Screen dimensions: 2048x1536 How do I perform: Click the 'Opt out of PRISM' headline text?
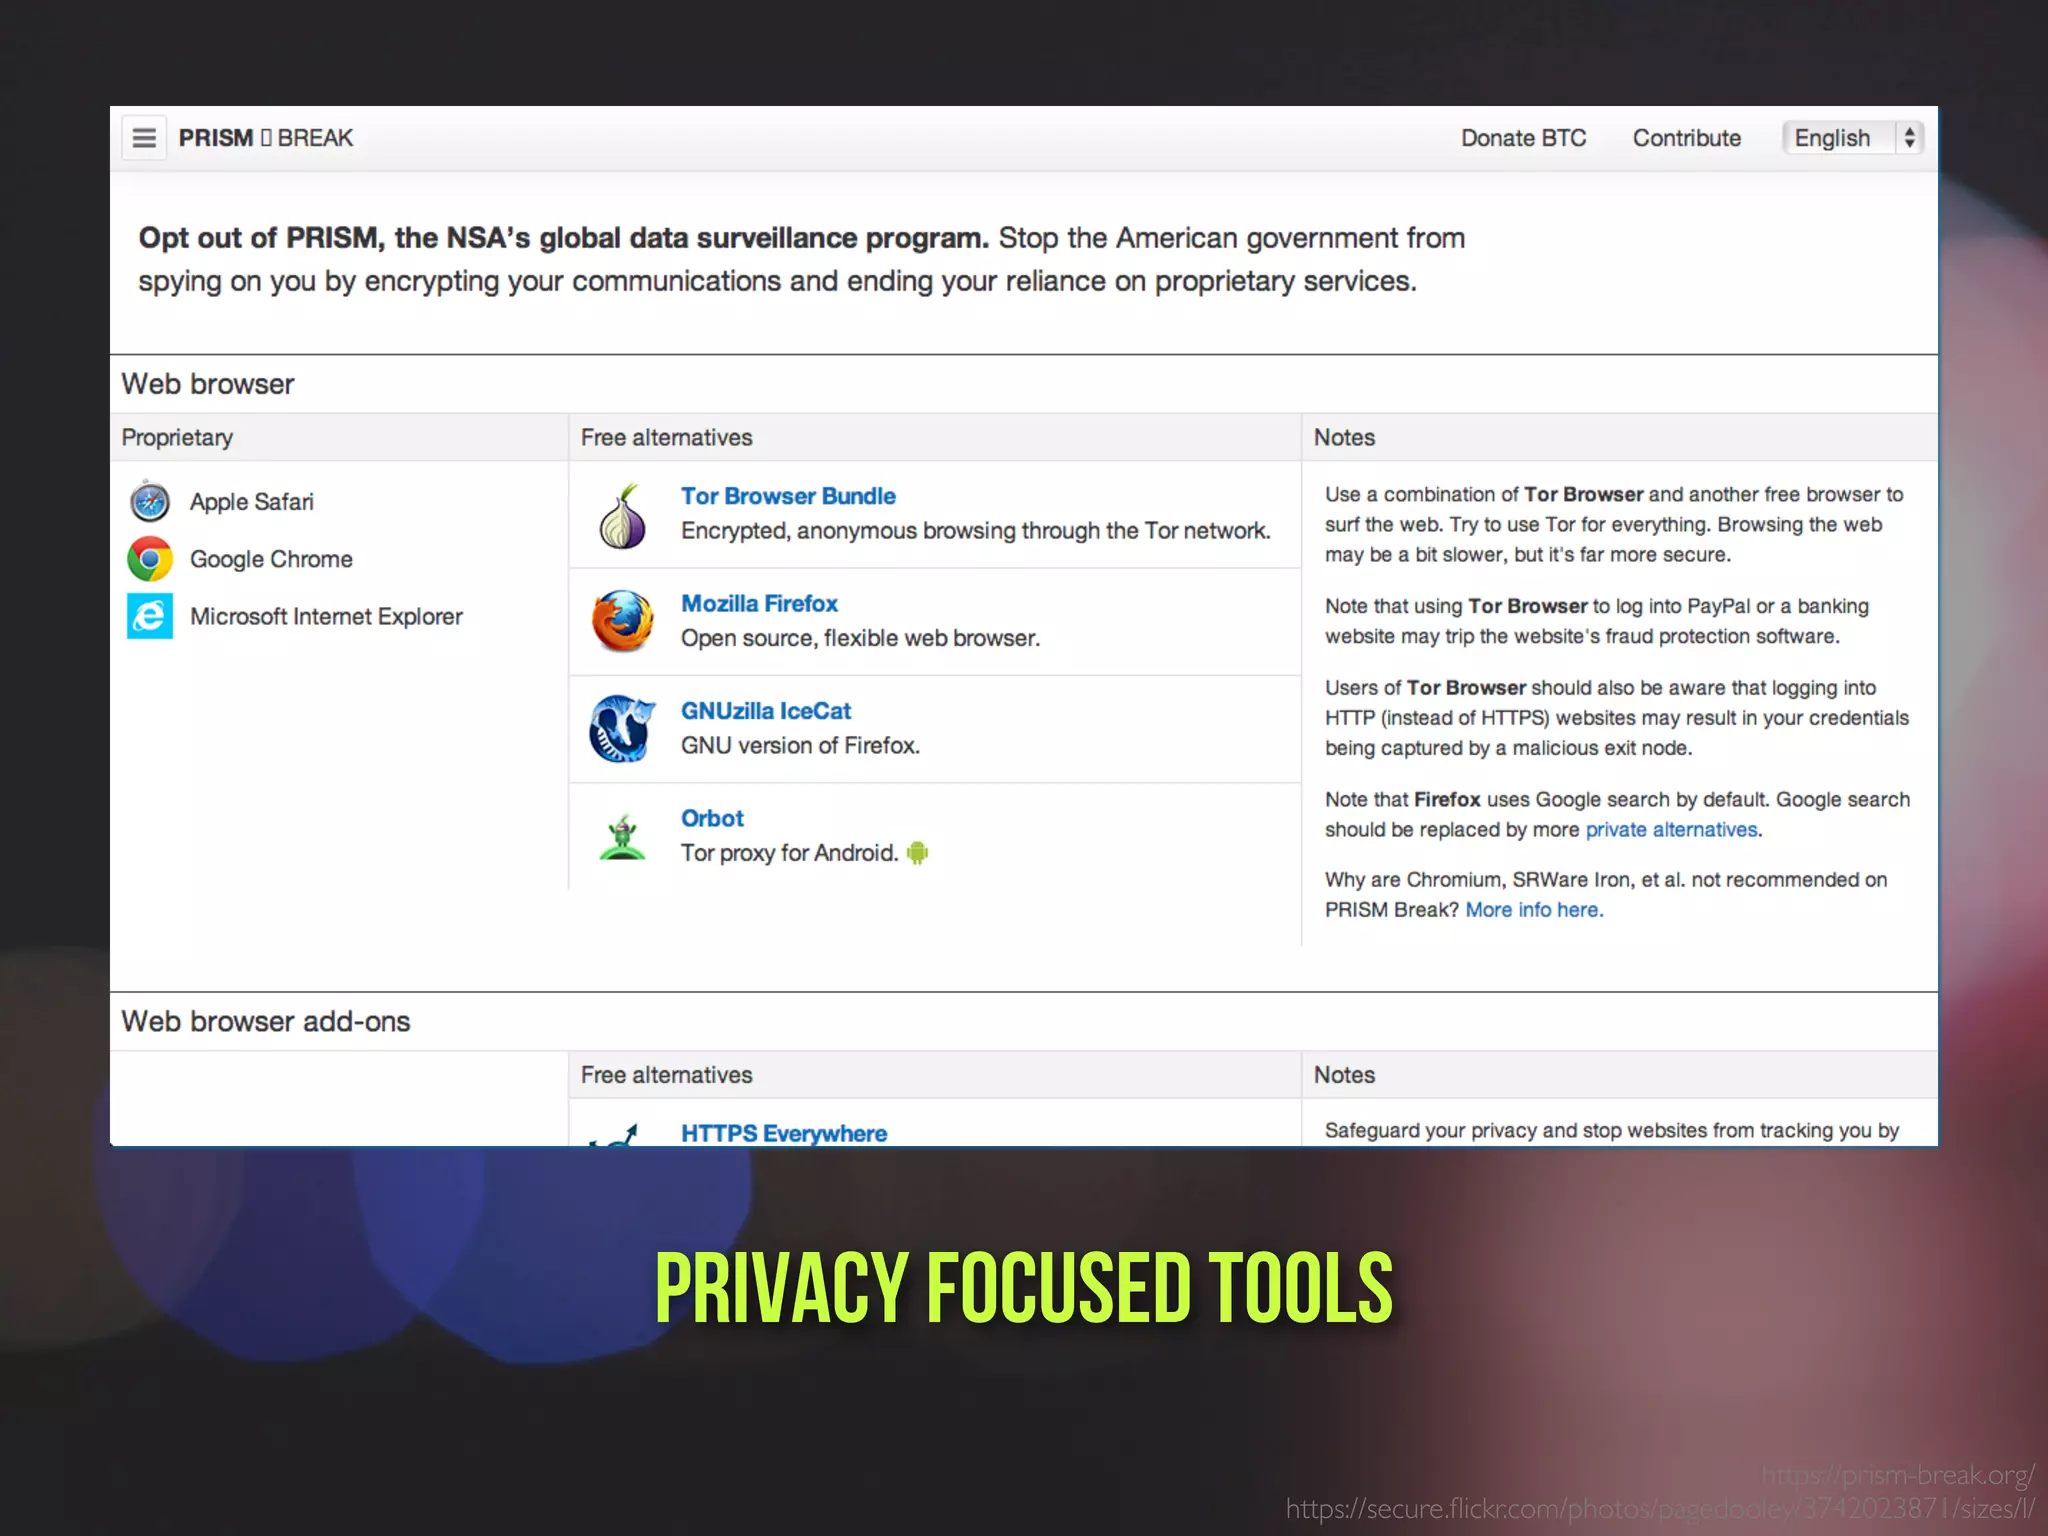click(x=563, y=238)
